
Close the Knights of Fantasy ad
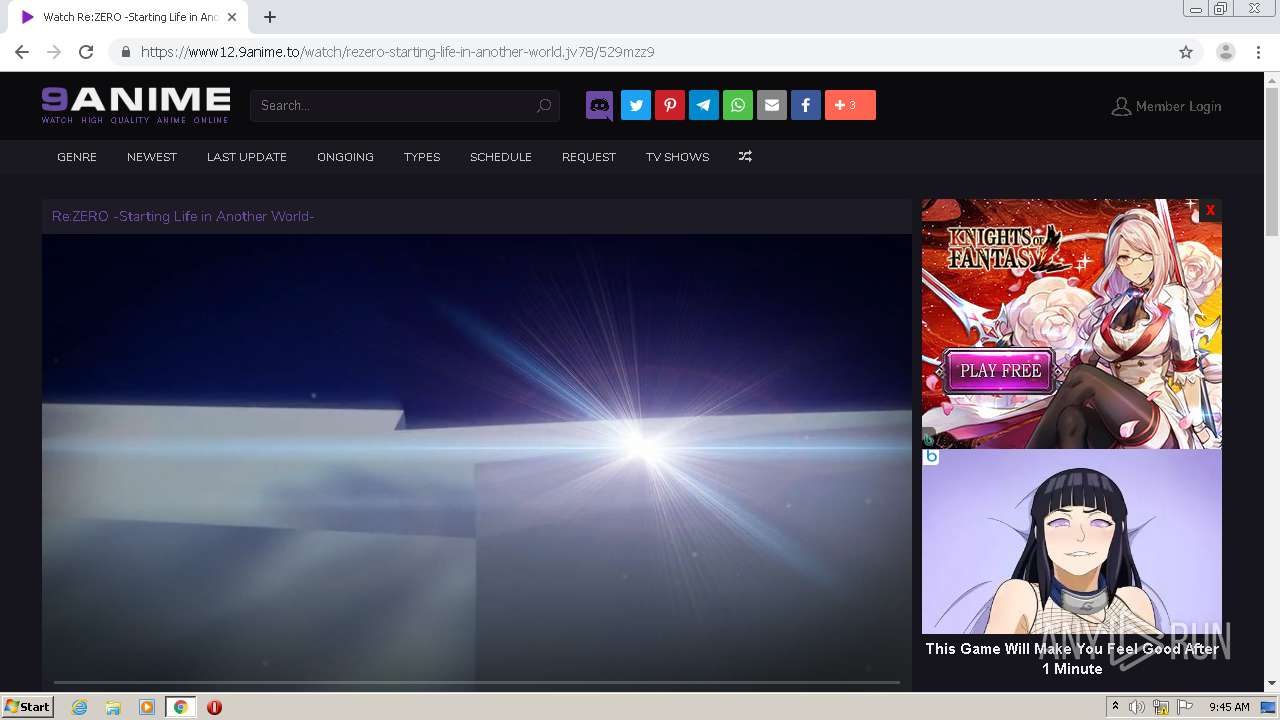coord(1210,210)
